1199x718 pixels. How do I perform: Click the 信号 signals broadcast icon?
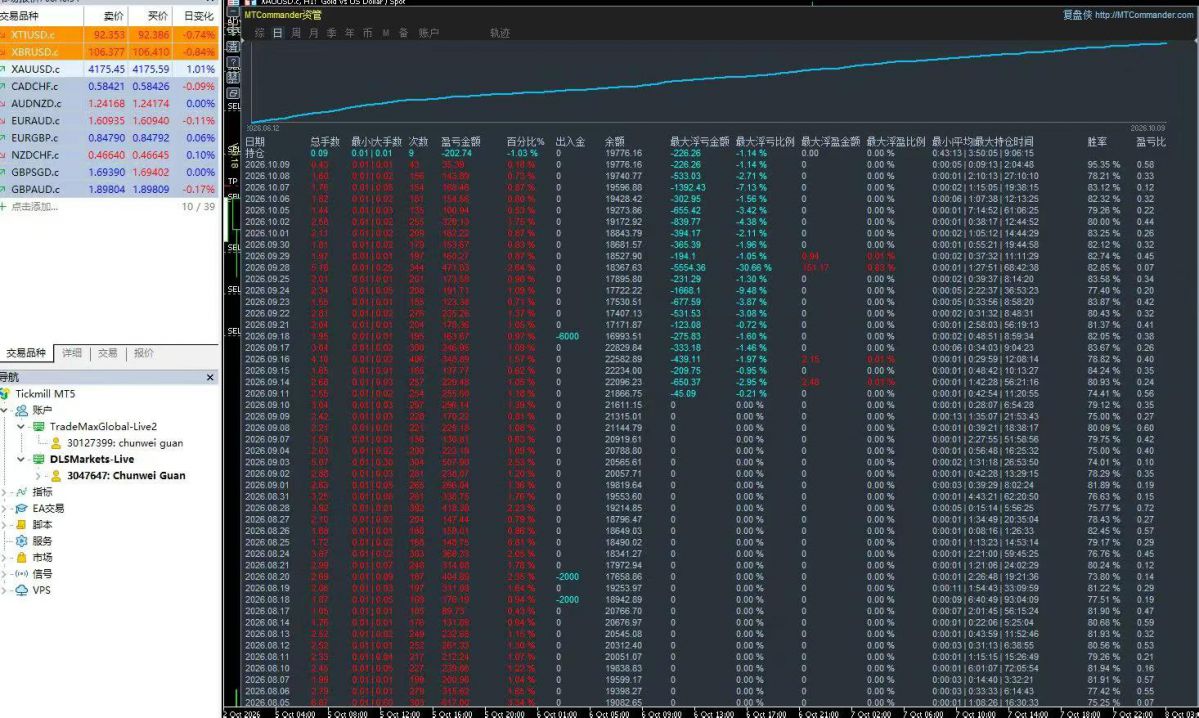pos(21,573)
